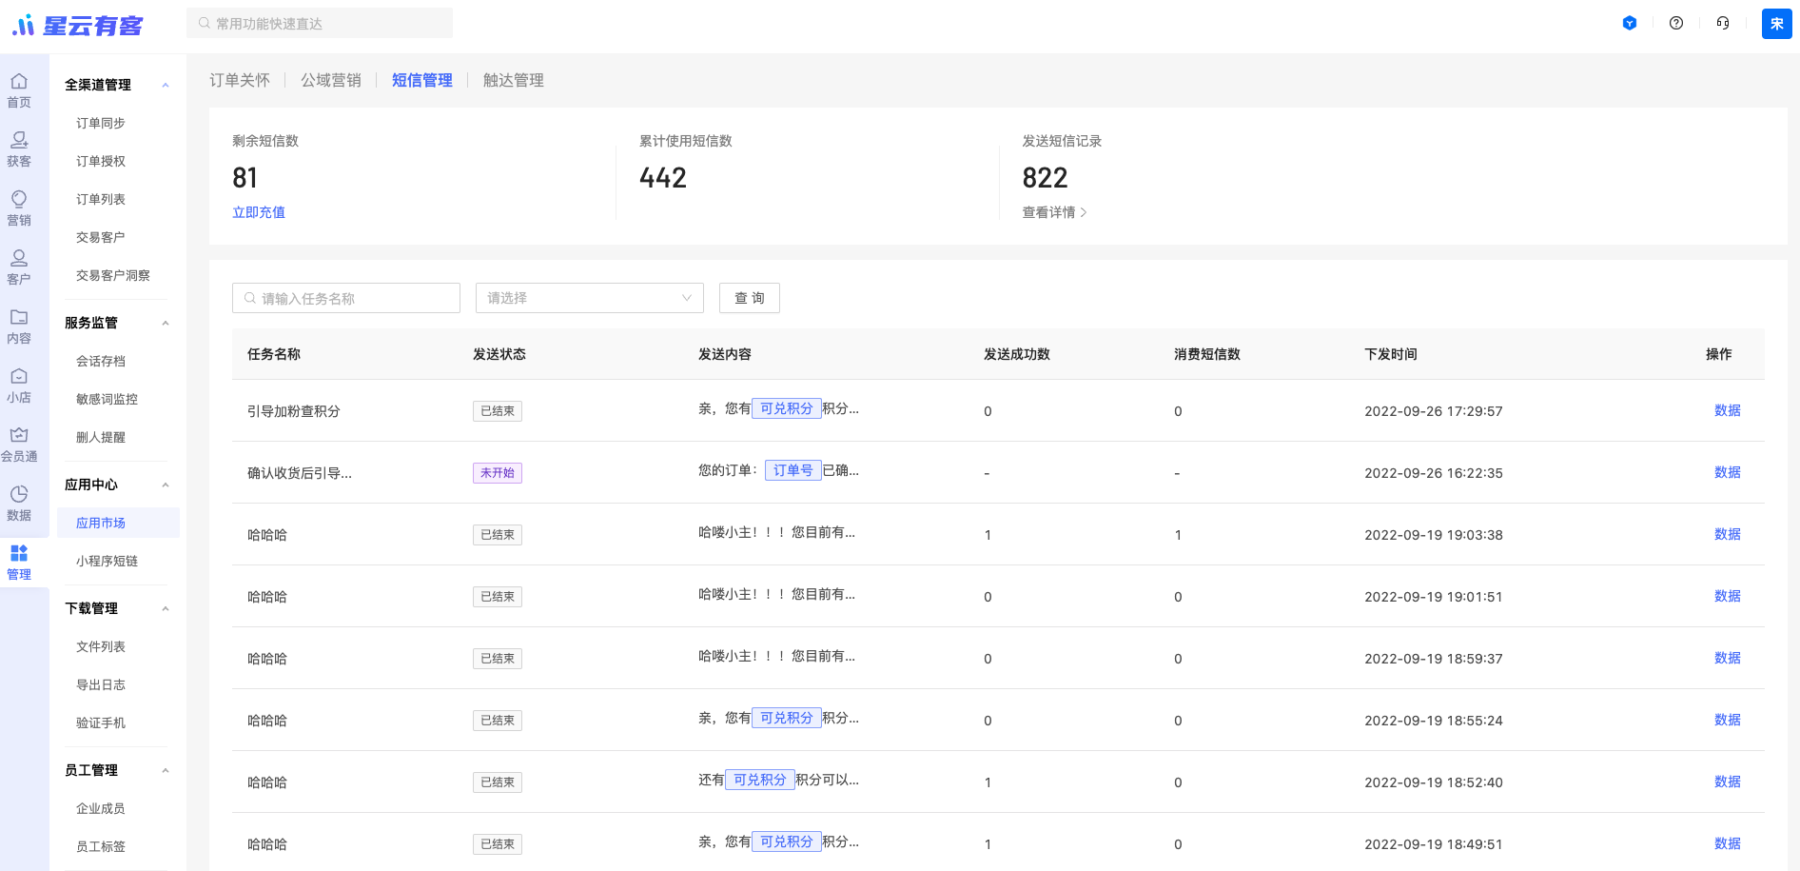The image size is (1800, 871).
Task: Open 文件列表 in the side menu
Action: coord(101,647)
